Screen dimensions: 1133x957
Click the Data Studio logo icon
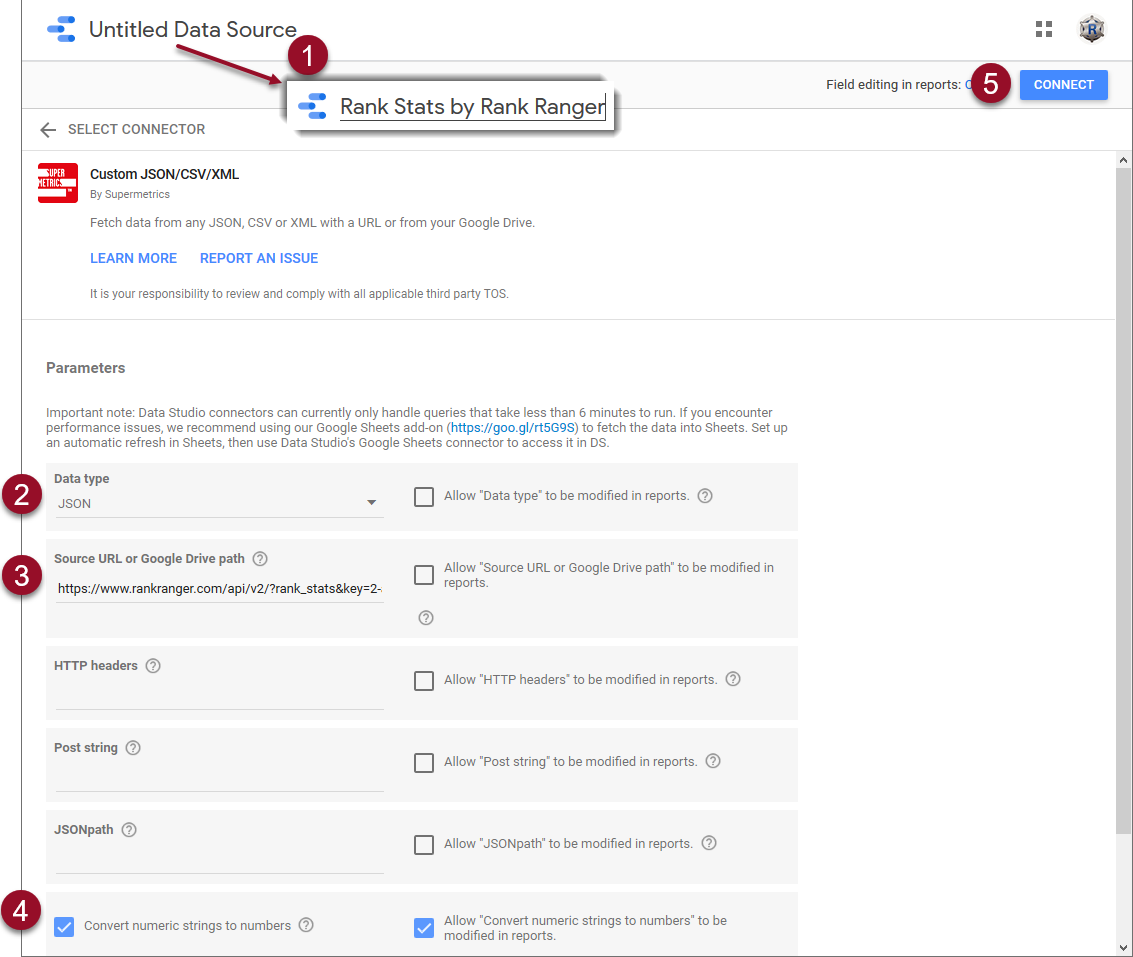(x=61, y=29)
